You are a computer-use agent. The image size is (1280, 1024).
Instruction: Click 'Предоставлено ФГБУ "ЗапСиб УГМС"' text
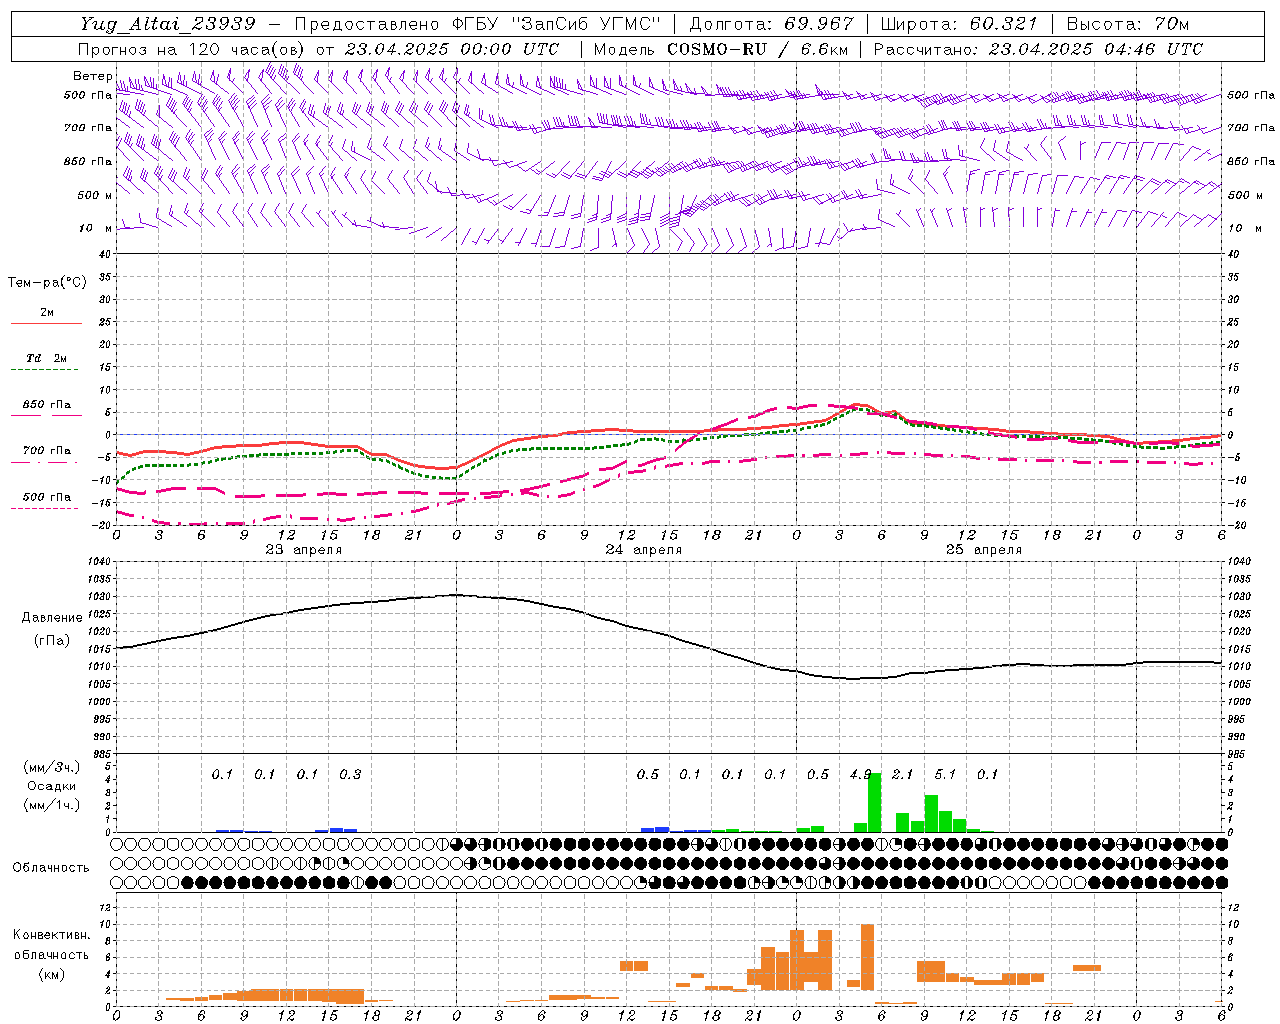pyautogui.click(x=478, y=24)
